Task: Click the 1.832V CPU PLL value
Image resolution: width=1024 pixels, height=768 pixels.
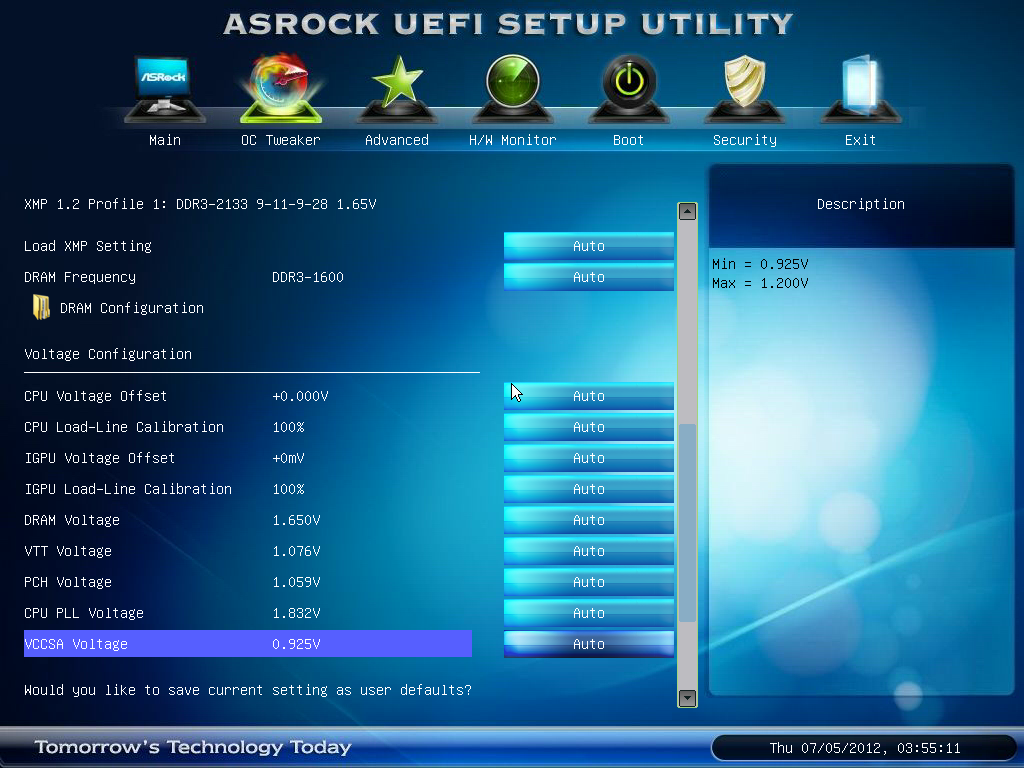Action: click(296, 613)
